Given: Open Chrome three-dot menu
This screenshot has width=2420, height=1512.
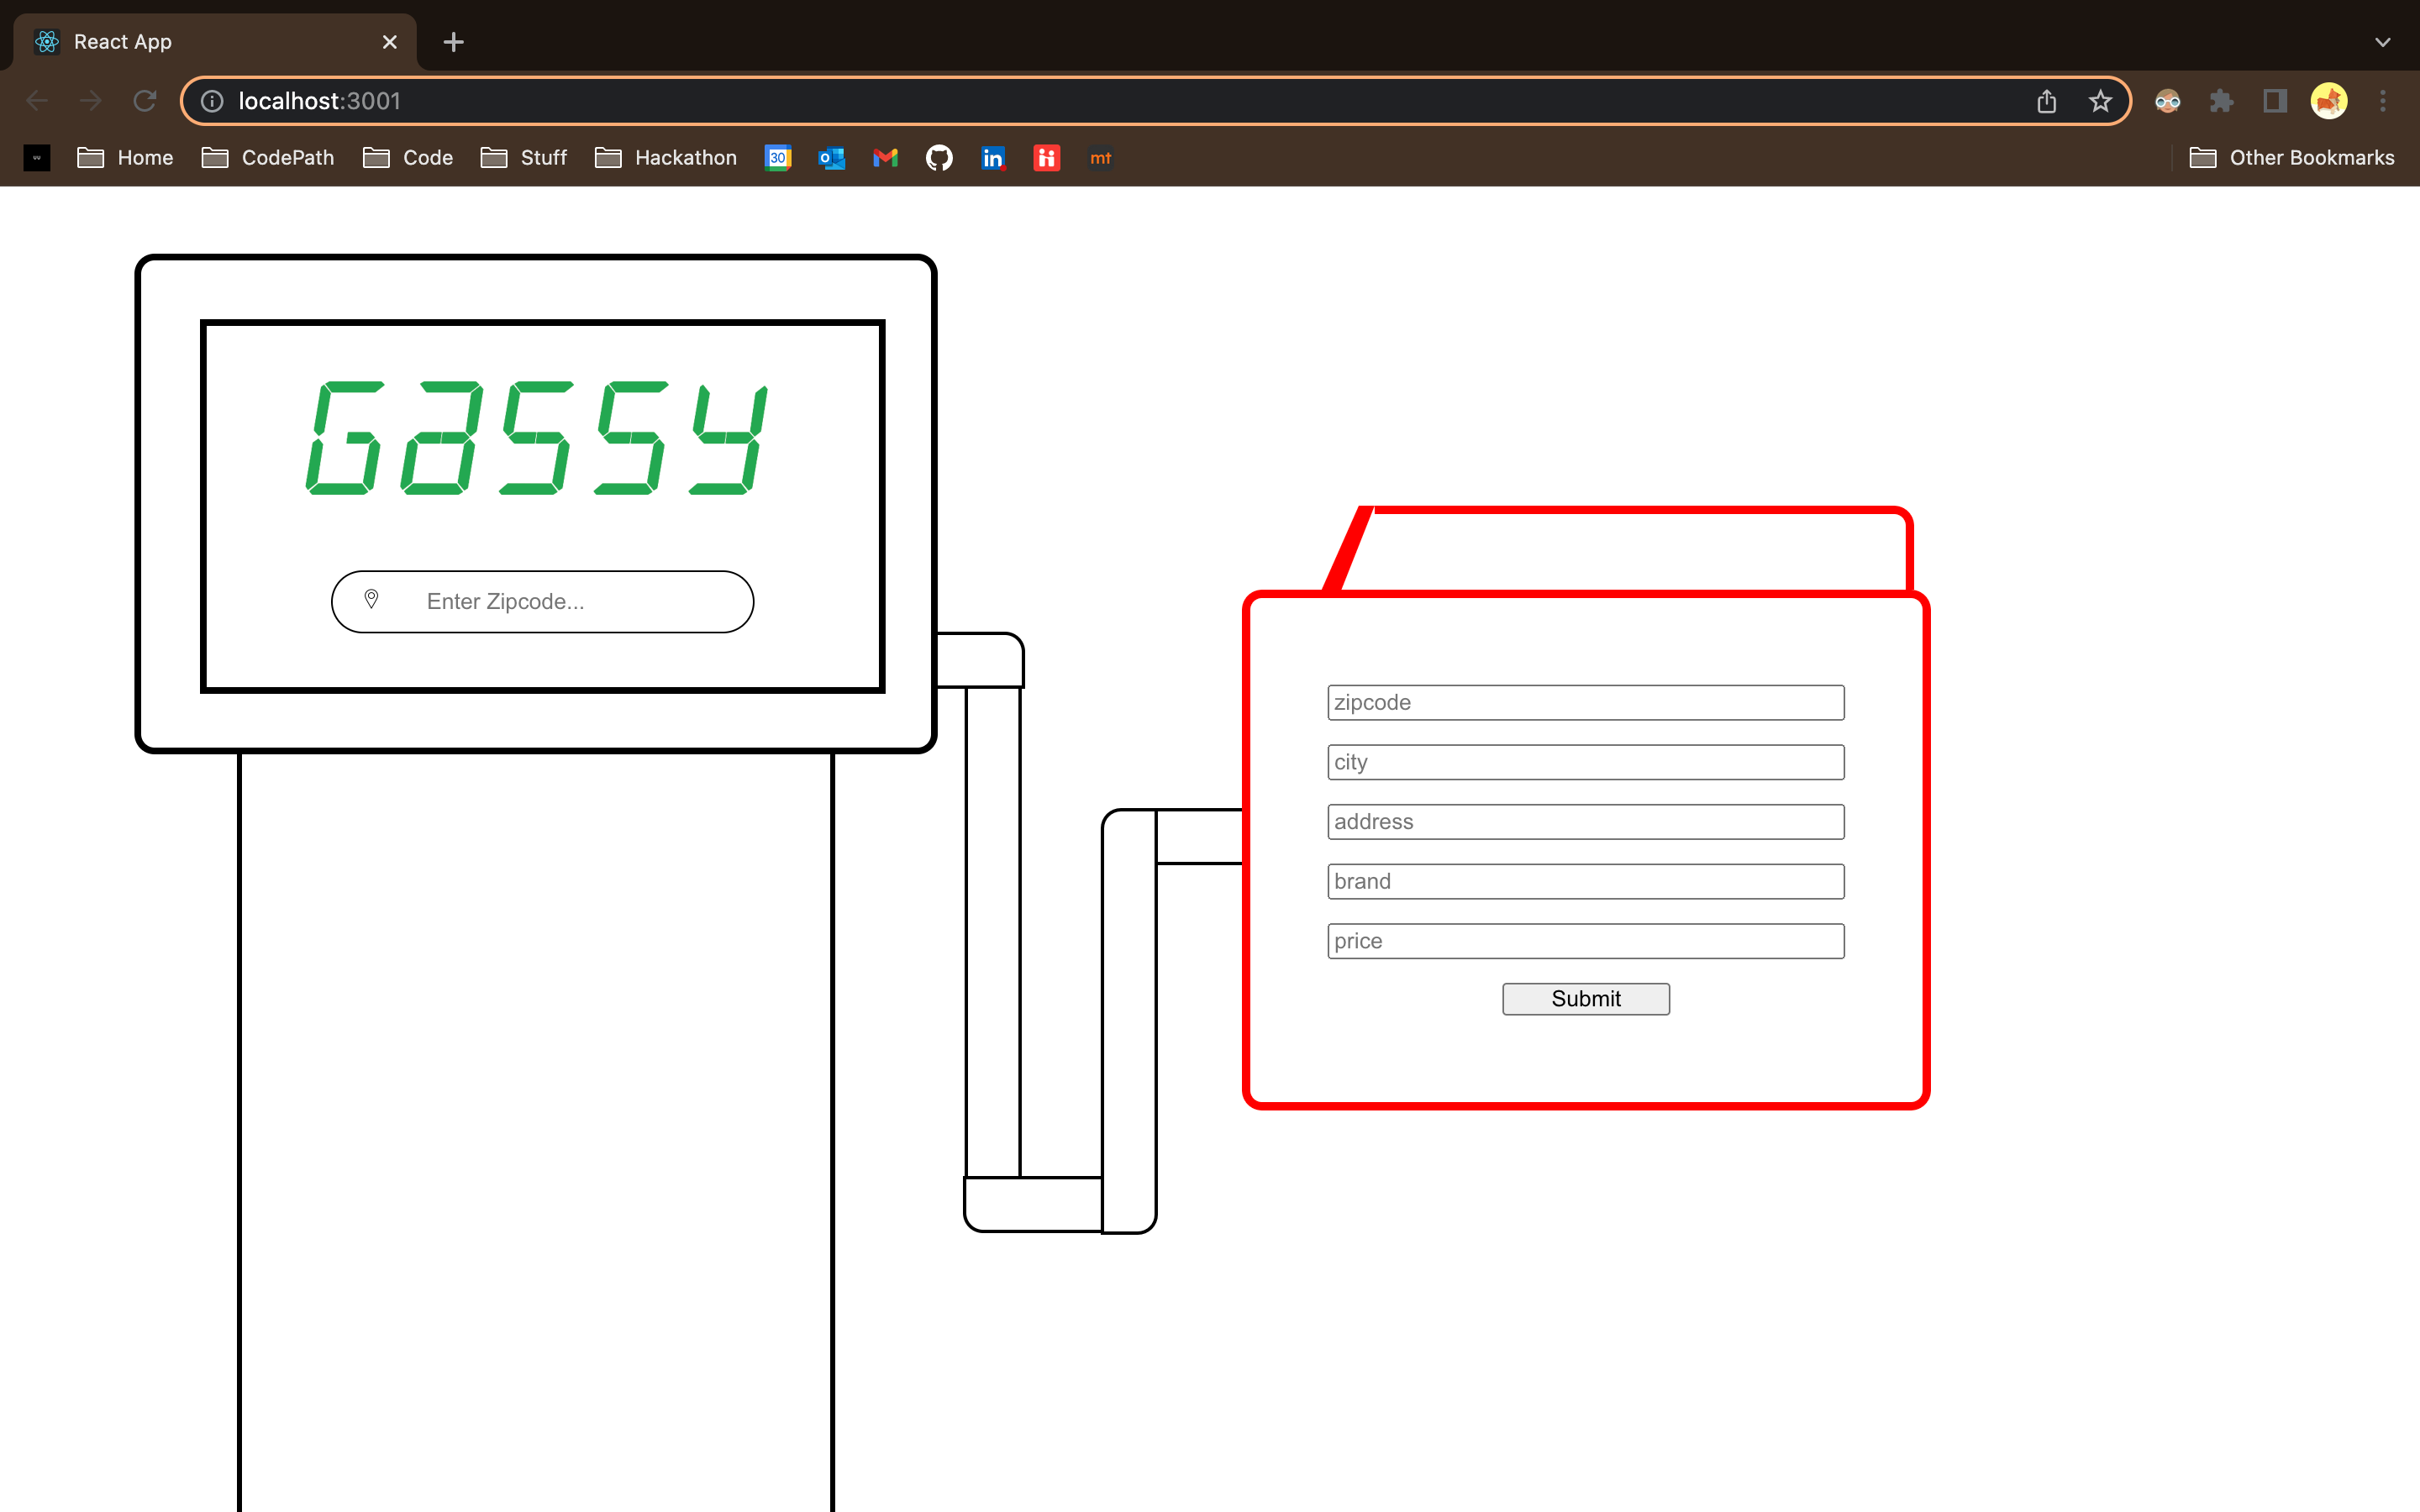Looking at the screenshot, I should pos(2383,101).
